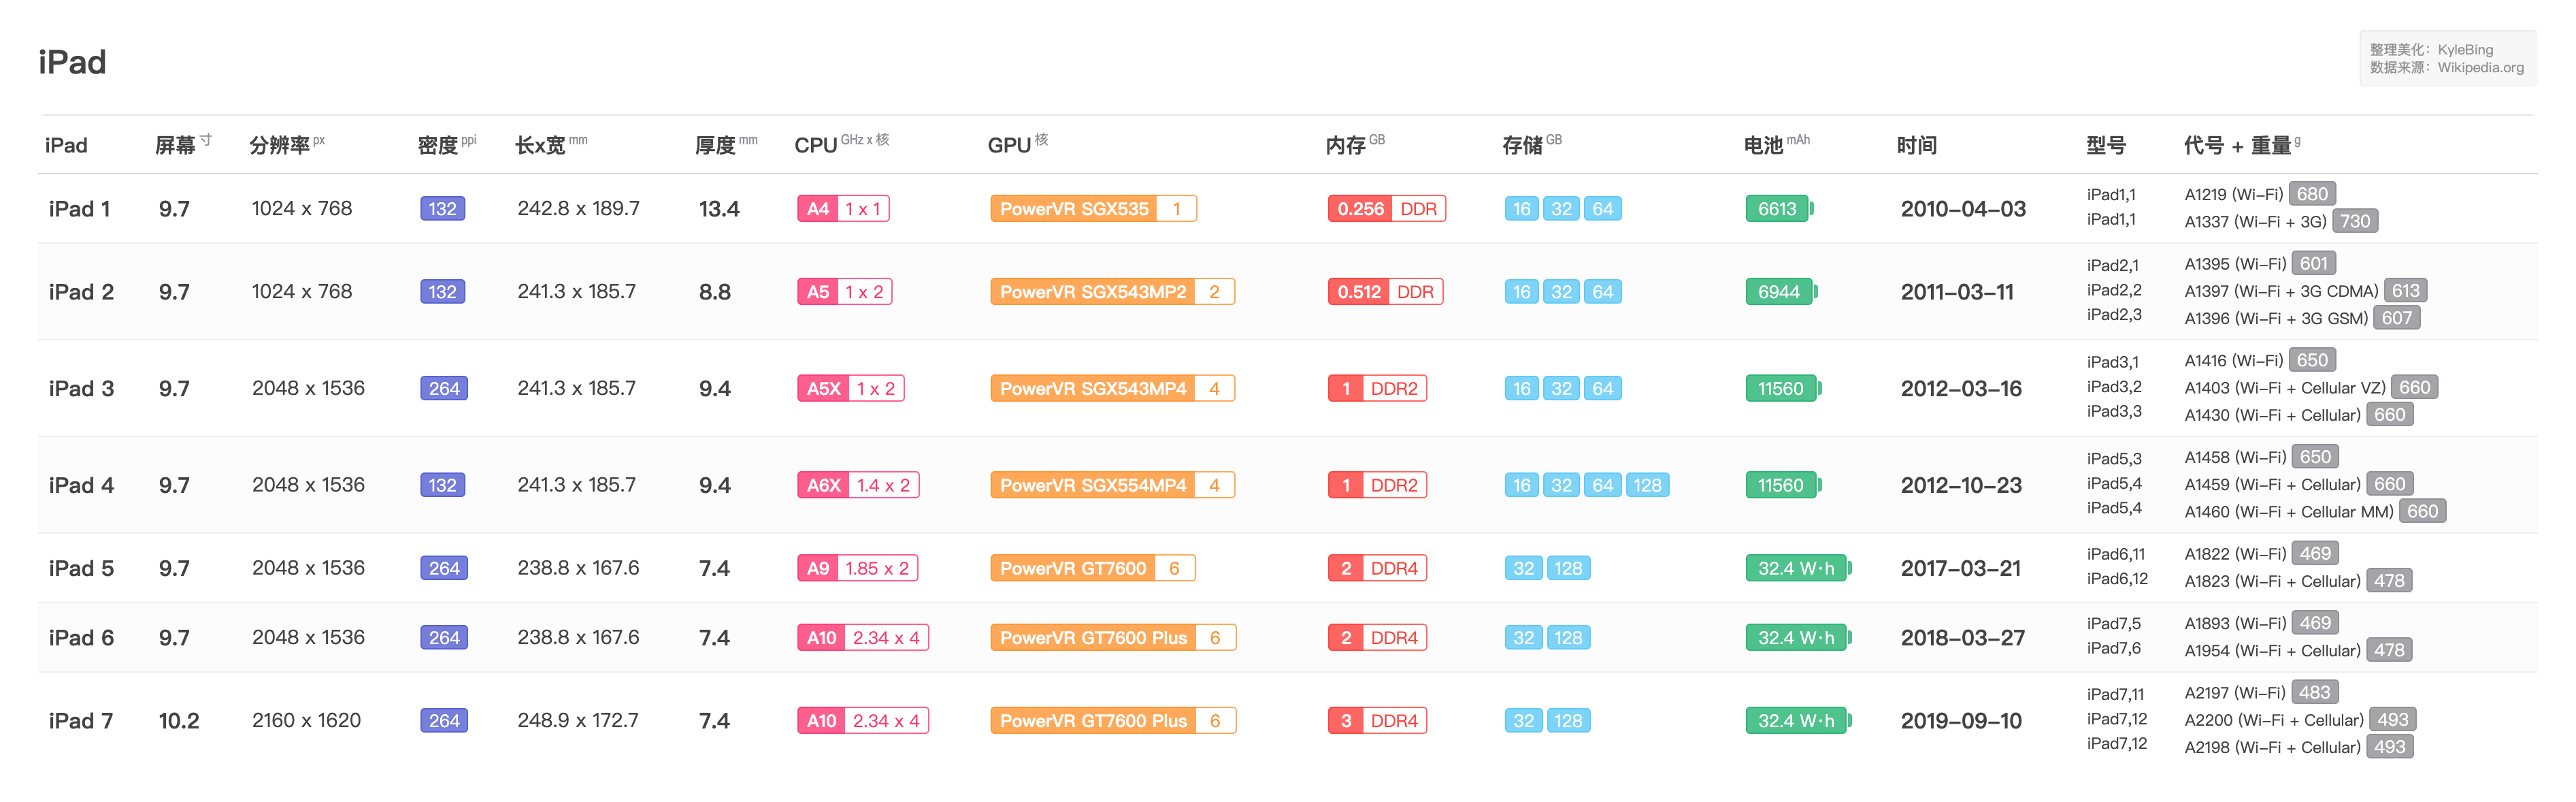Click the 型号 column header
Image resolution: width=2576 pixels, height=802 pixels.
pos(2106,145)
